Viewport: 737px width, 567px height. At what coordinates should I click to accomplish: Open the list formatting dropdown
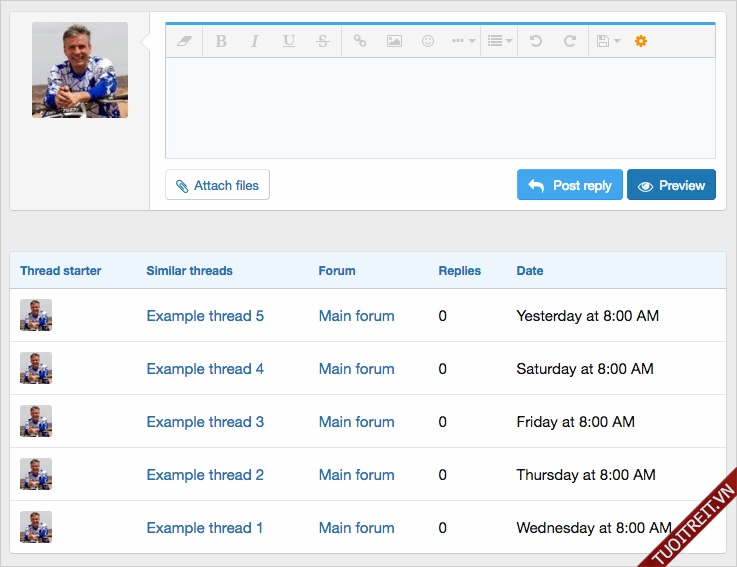[x=499, y=41]
